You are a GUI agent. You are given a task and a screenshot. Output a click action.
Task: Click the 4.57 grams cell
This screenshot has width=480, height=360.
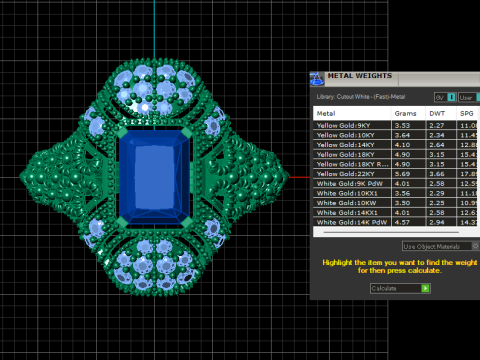point(408,222)
